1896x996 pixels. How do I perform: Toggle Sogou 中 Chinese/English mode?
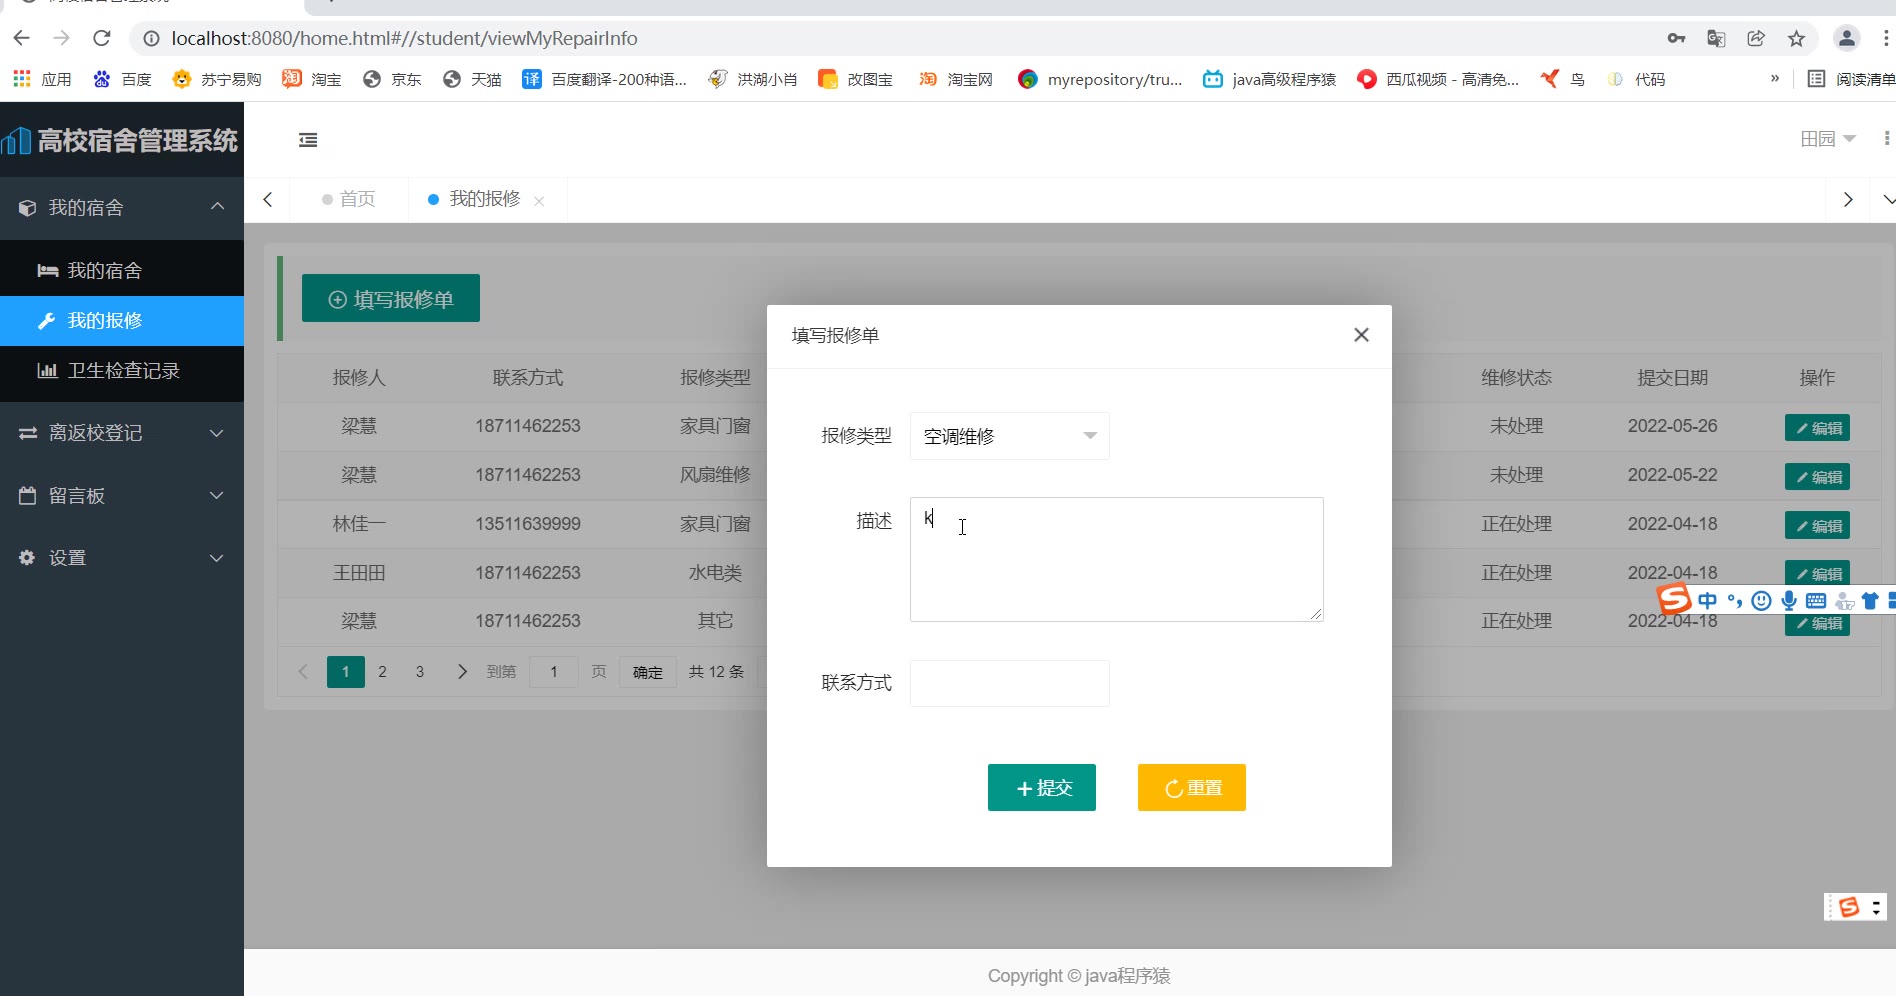pos(1707,600)
